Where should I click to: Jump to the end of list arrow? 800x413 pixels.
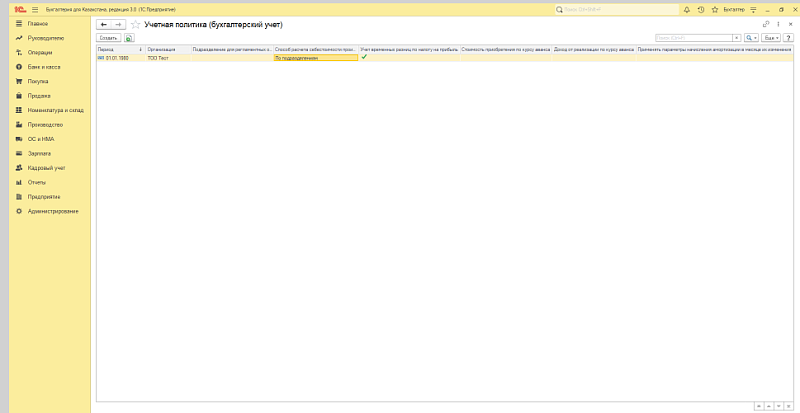coord(787,406)
